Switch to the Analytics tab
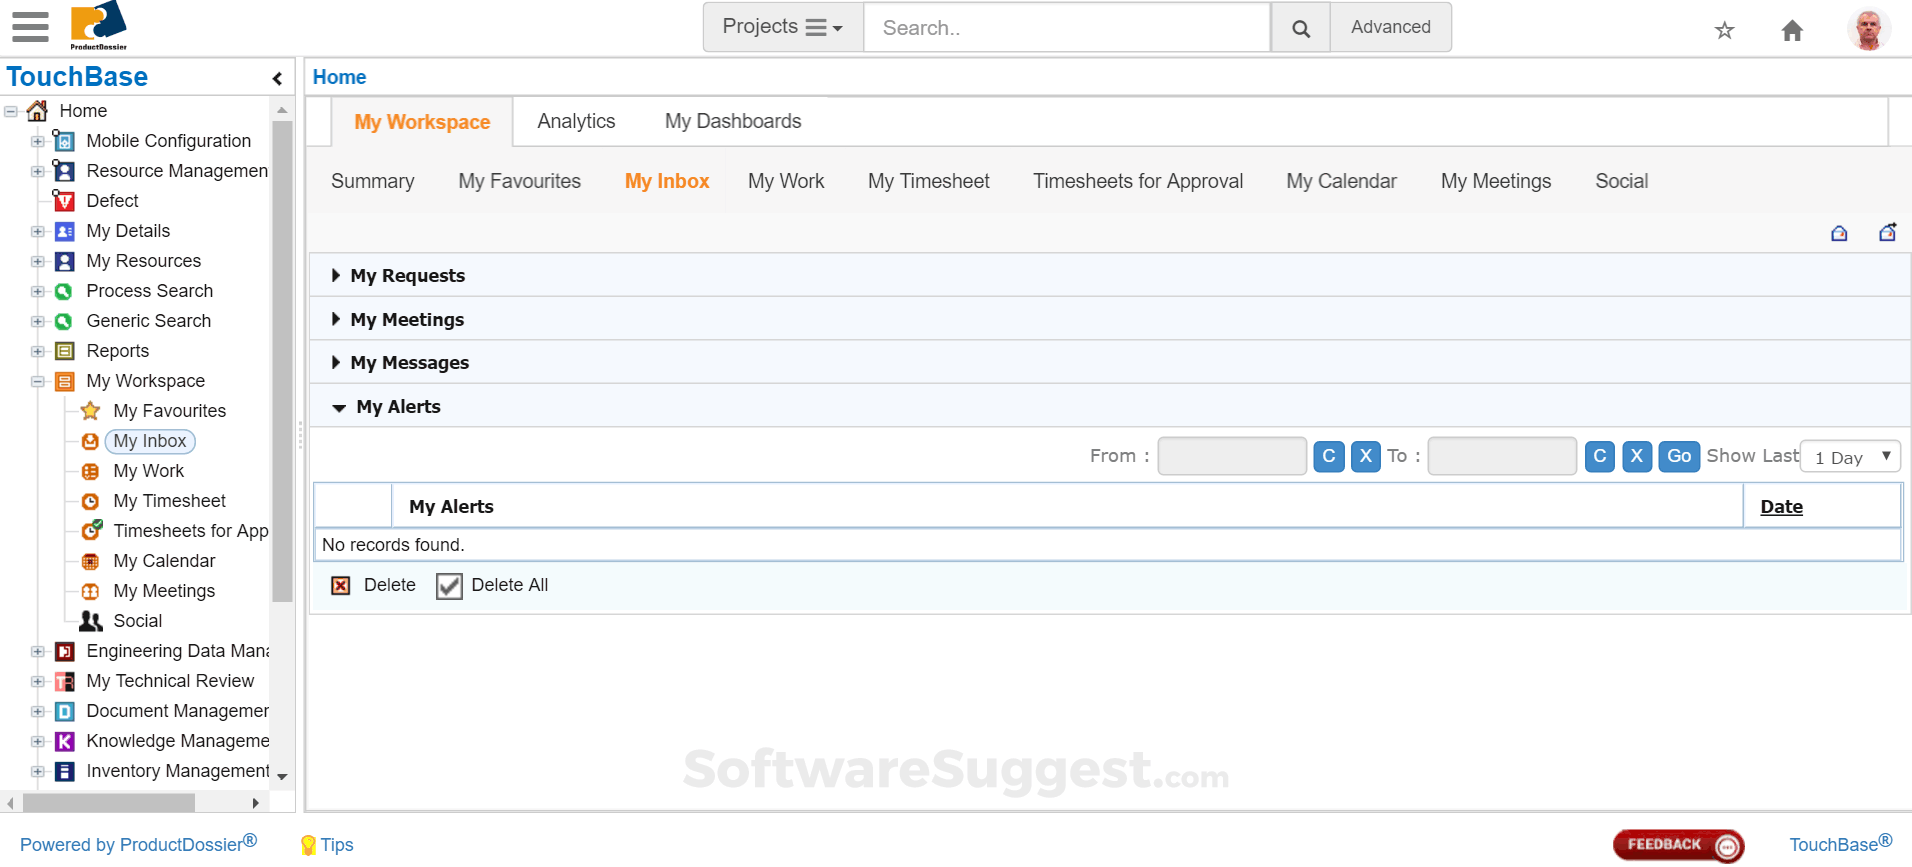This screenshot has height=867, width=1912. point(576,121)
